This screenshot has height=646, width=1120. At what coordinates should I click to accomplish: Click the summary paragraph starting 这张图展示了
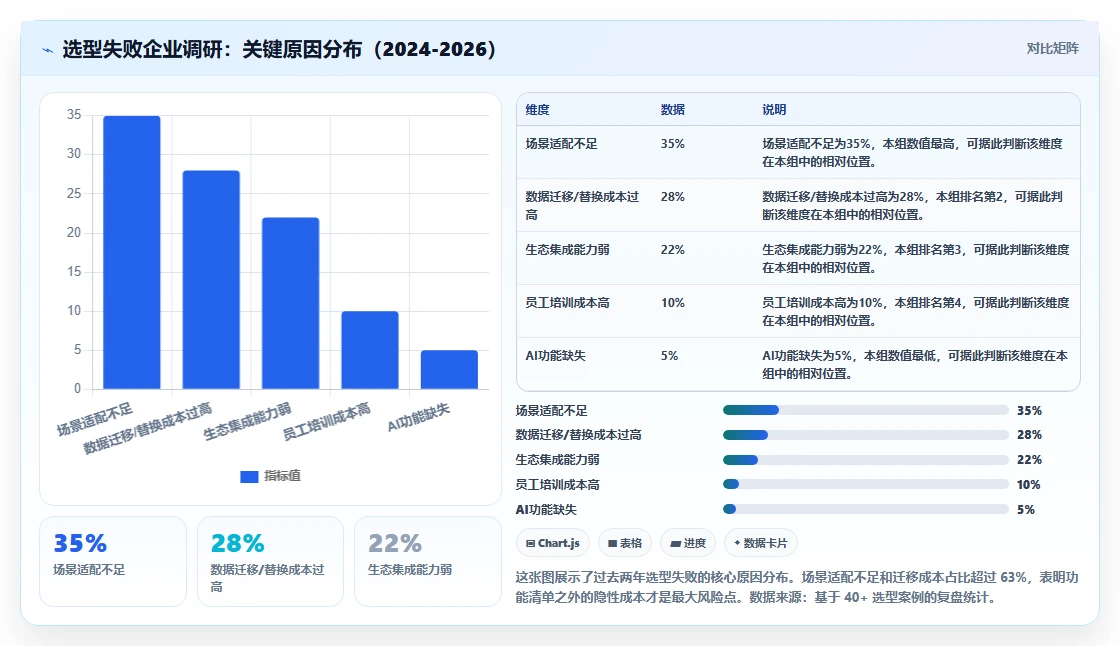click(797, 587)
